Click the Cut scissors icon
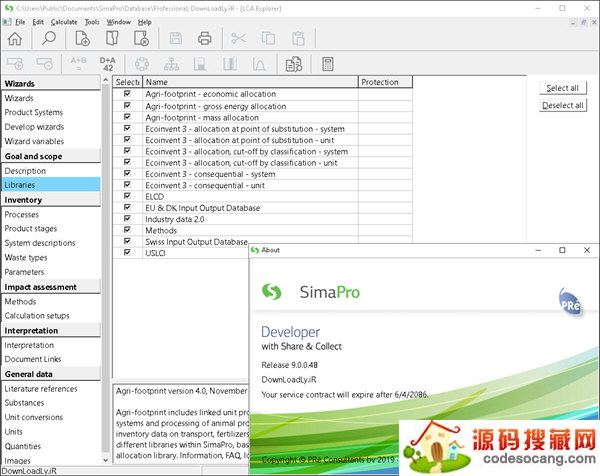Image resolution: width=600 pixels, height=476 pixels. tap(239, 38)
